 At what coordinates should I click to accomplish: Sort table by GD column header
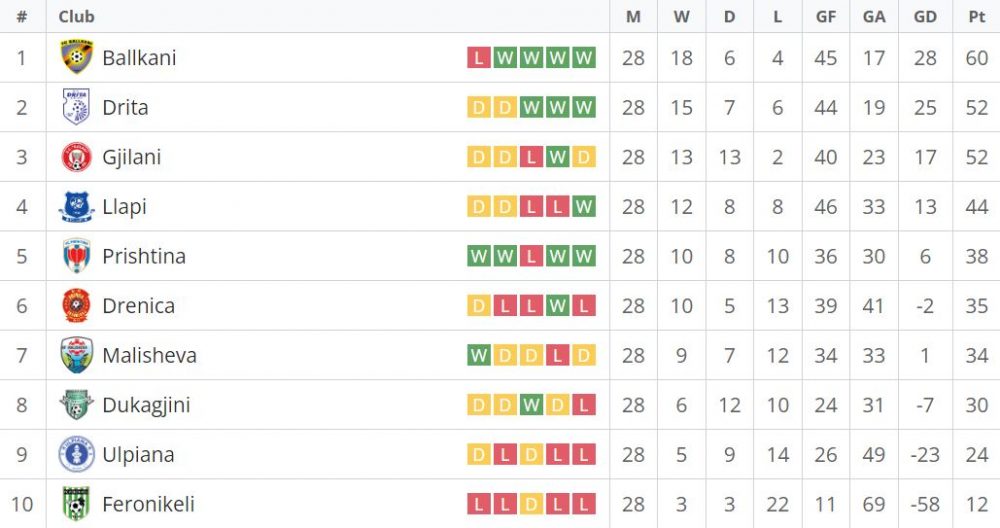pos(925,16)
